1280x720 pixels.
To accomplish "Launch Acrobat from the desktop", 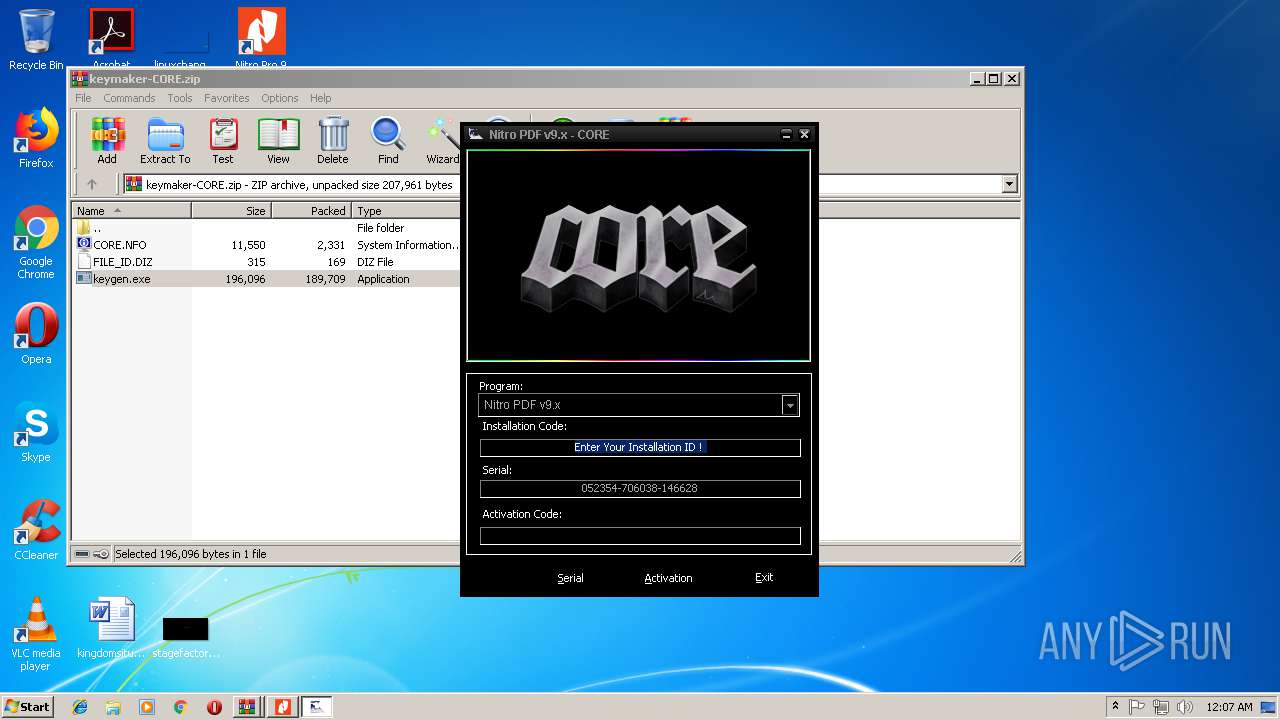I will (112, 38).
